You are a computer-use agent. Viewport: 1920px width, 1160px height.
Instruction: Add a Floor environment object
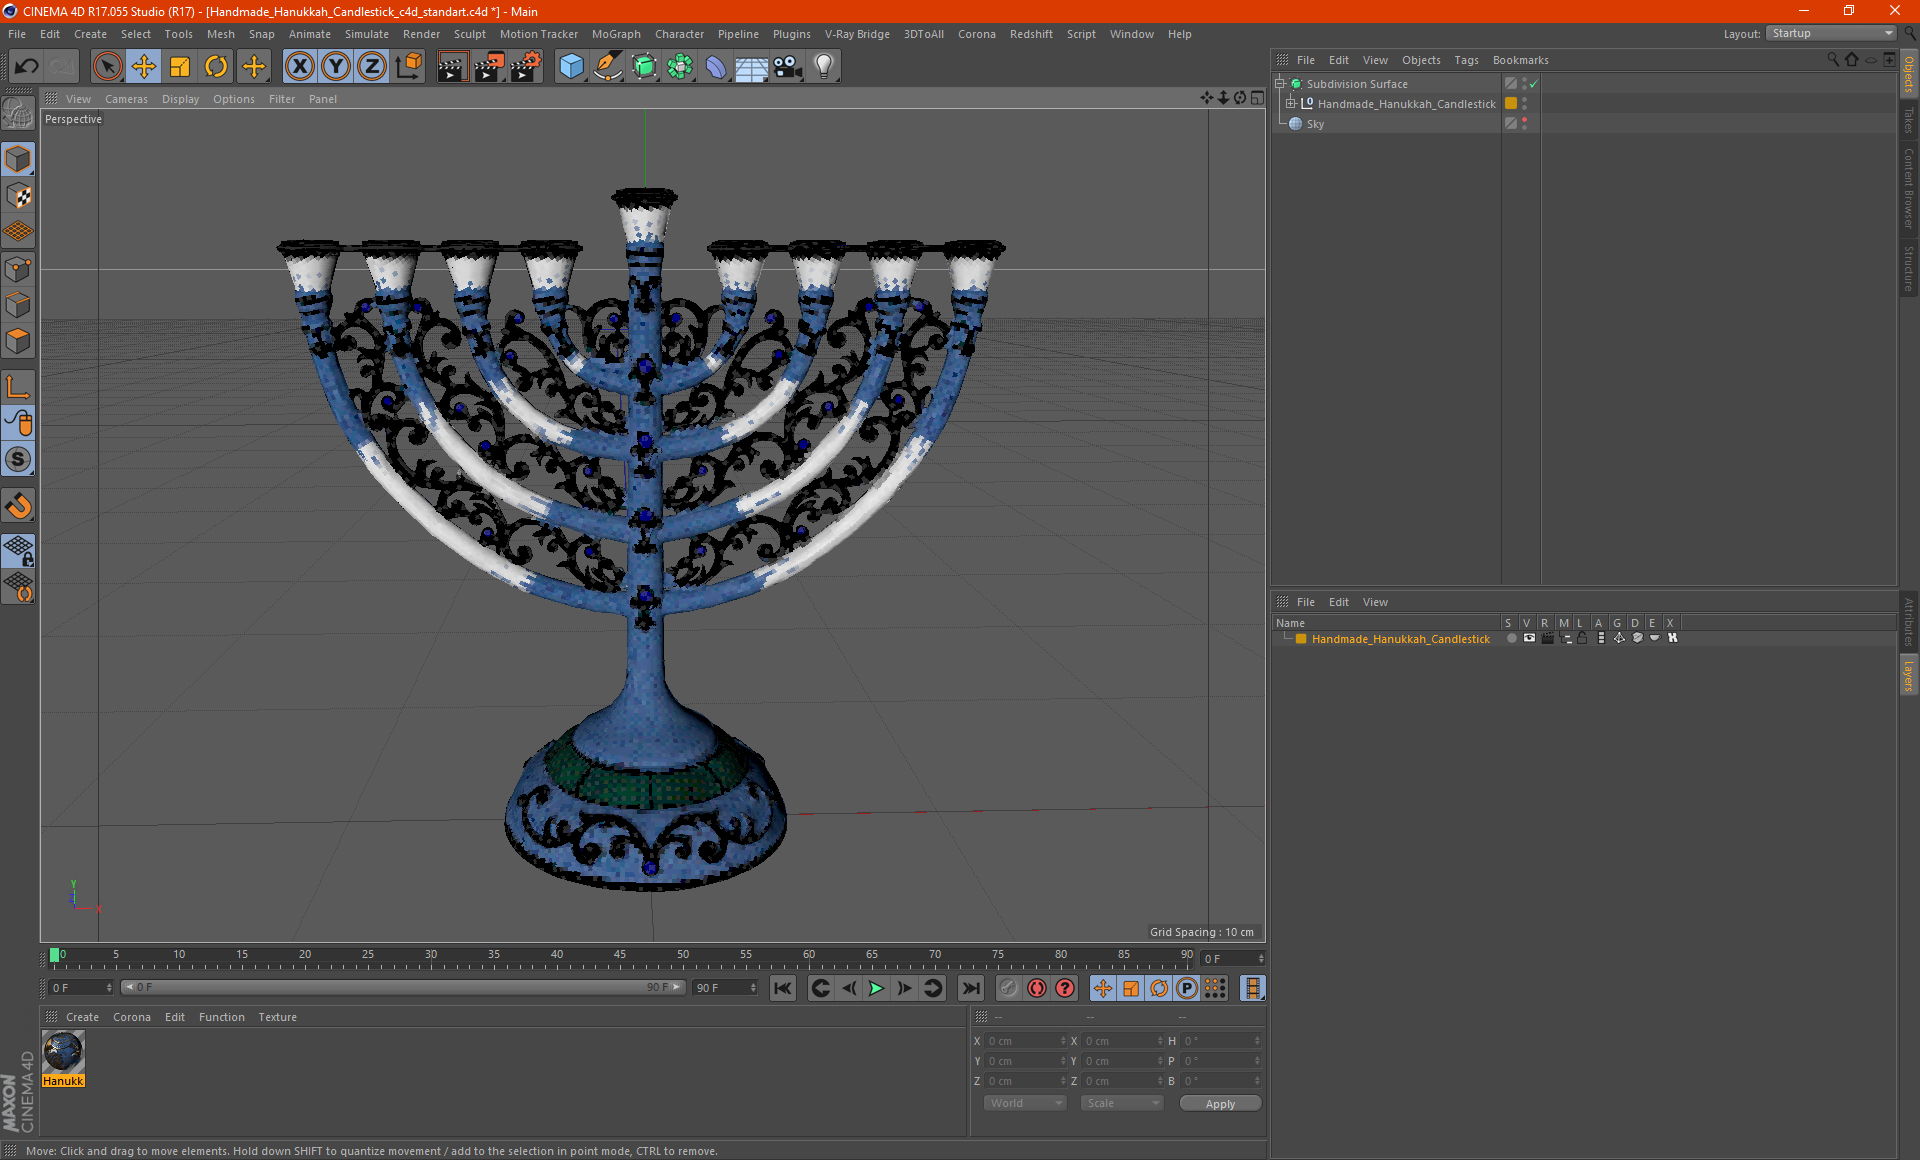[751, 67]
